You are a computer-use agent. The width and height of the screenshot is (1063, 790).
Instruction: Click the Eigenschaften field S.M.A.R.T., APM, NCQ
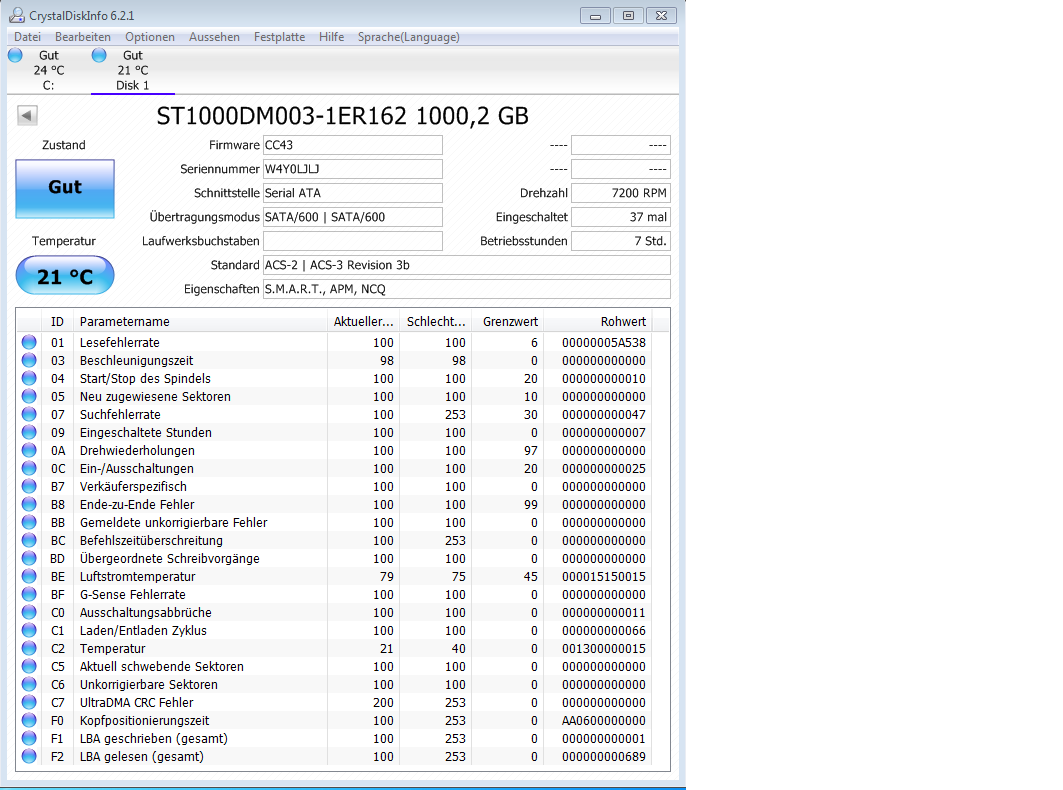click(x=466, y=289)
